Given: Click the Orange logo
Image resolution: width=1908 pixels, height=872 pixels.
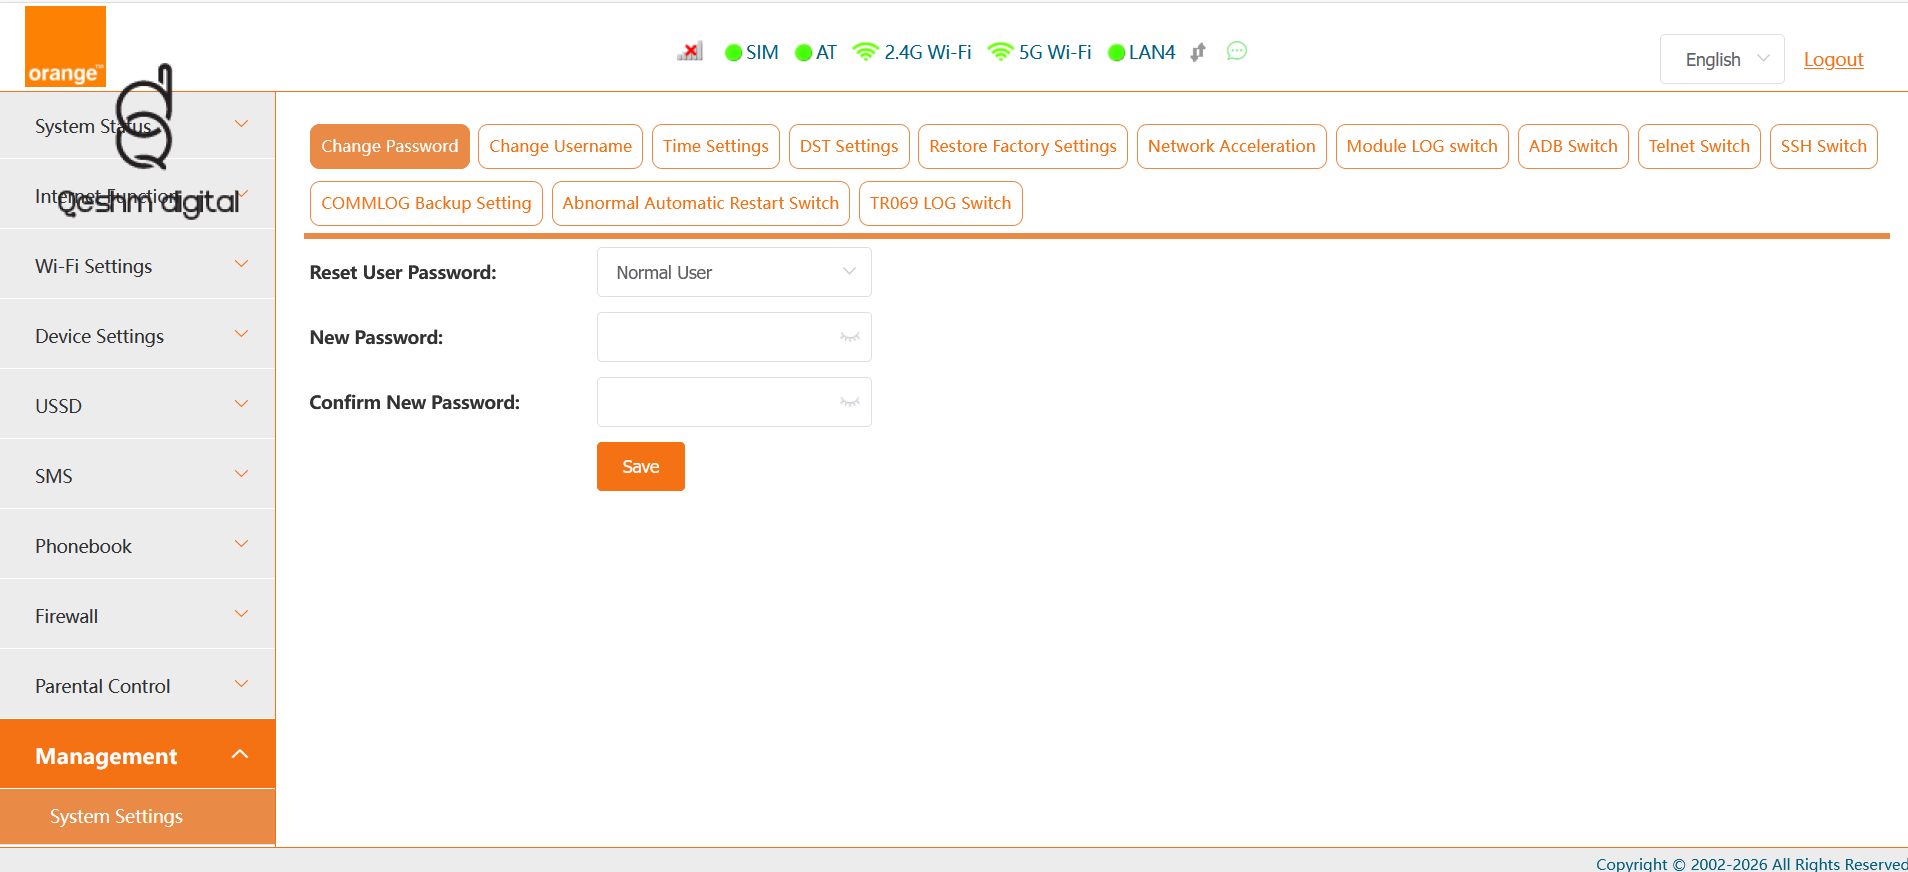Looking at the screenshot, I should pos(65,47).
